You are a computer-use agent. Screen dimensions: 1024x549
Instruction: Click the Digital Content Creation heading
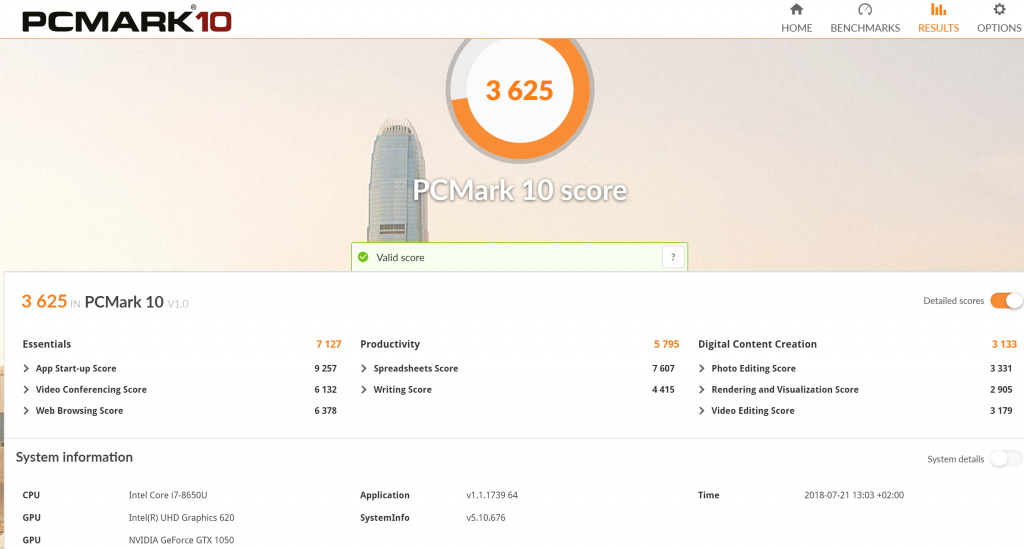[x=757, y=344]
